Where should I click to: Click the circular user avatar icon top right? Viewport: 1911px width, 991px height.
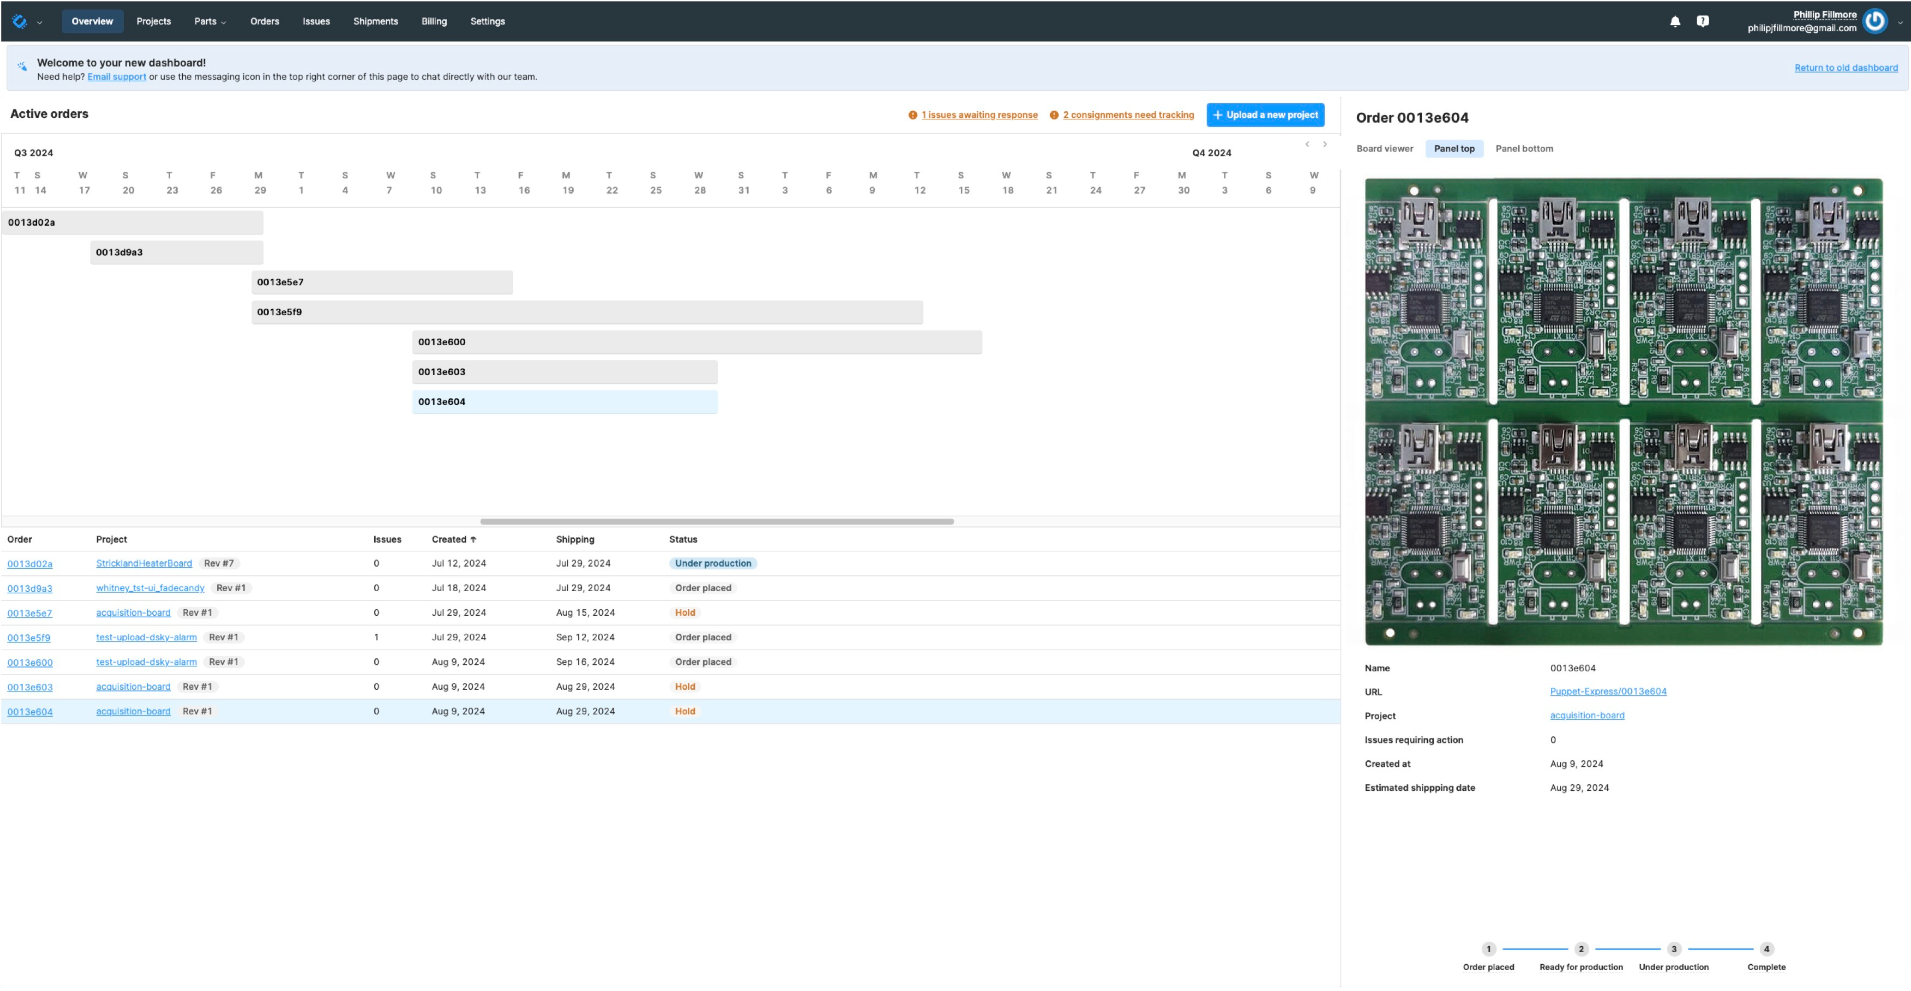(x=1876, y=20)
